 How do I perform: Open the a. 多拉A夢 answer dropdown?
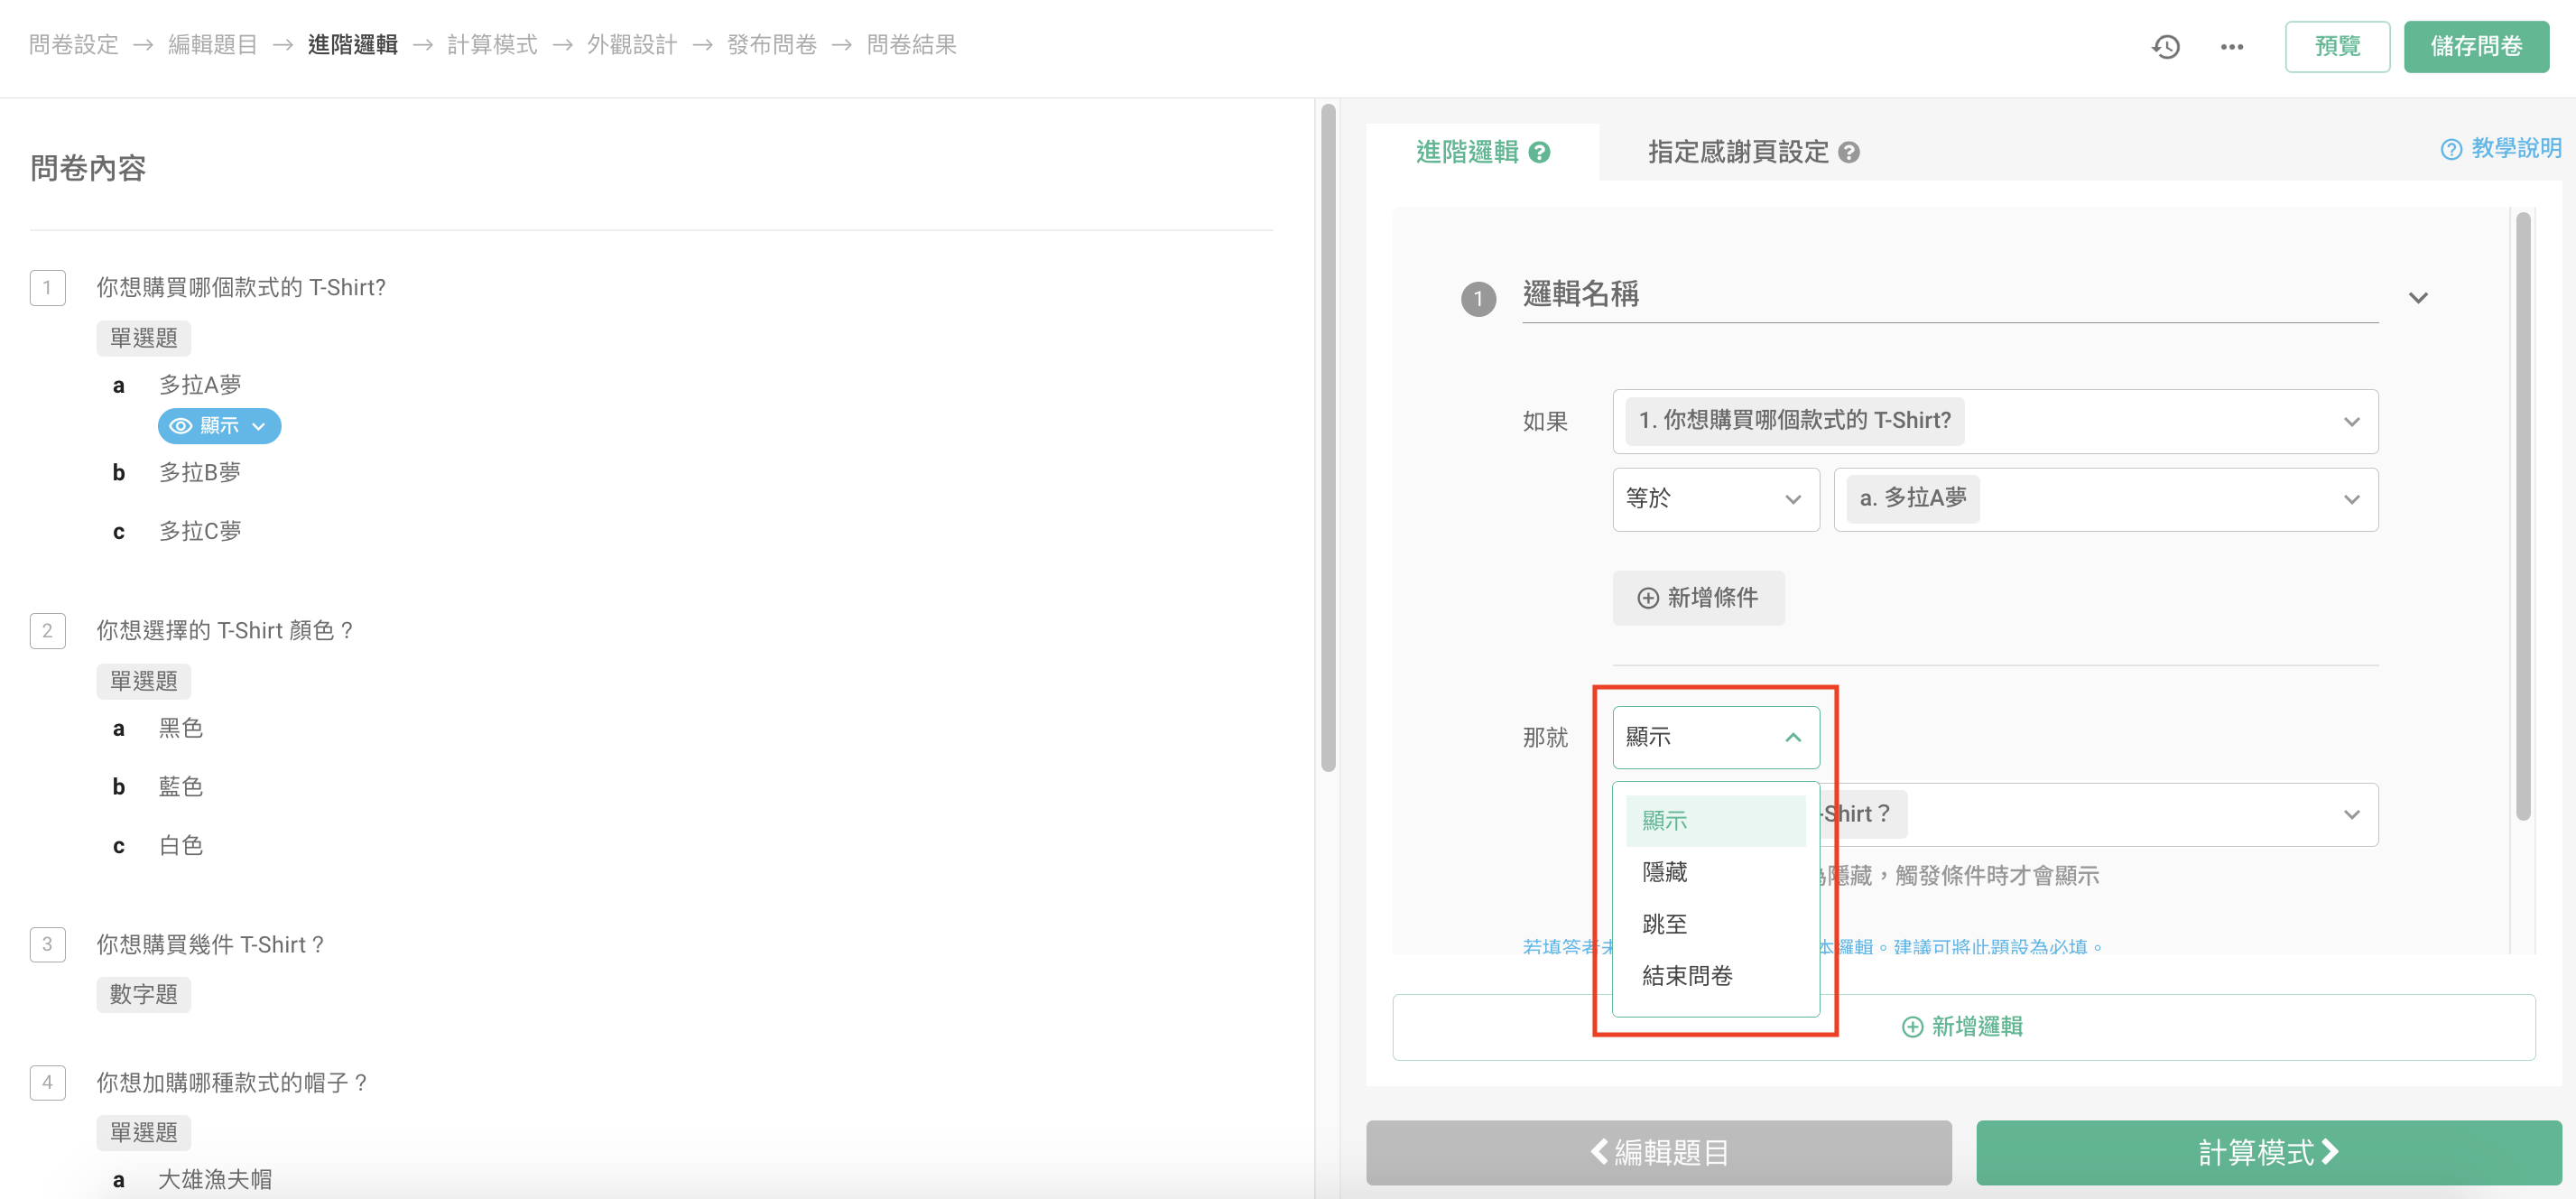click(2104, 499)
